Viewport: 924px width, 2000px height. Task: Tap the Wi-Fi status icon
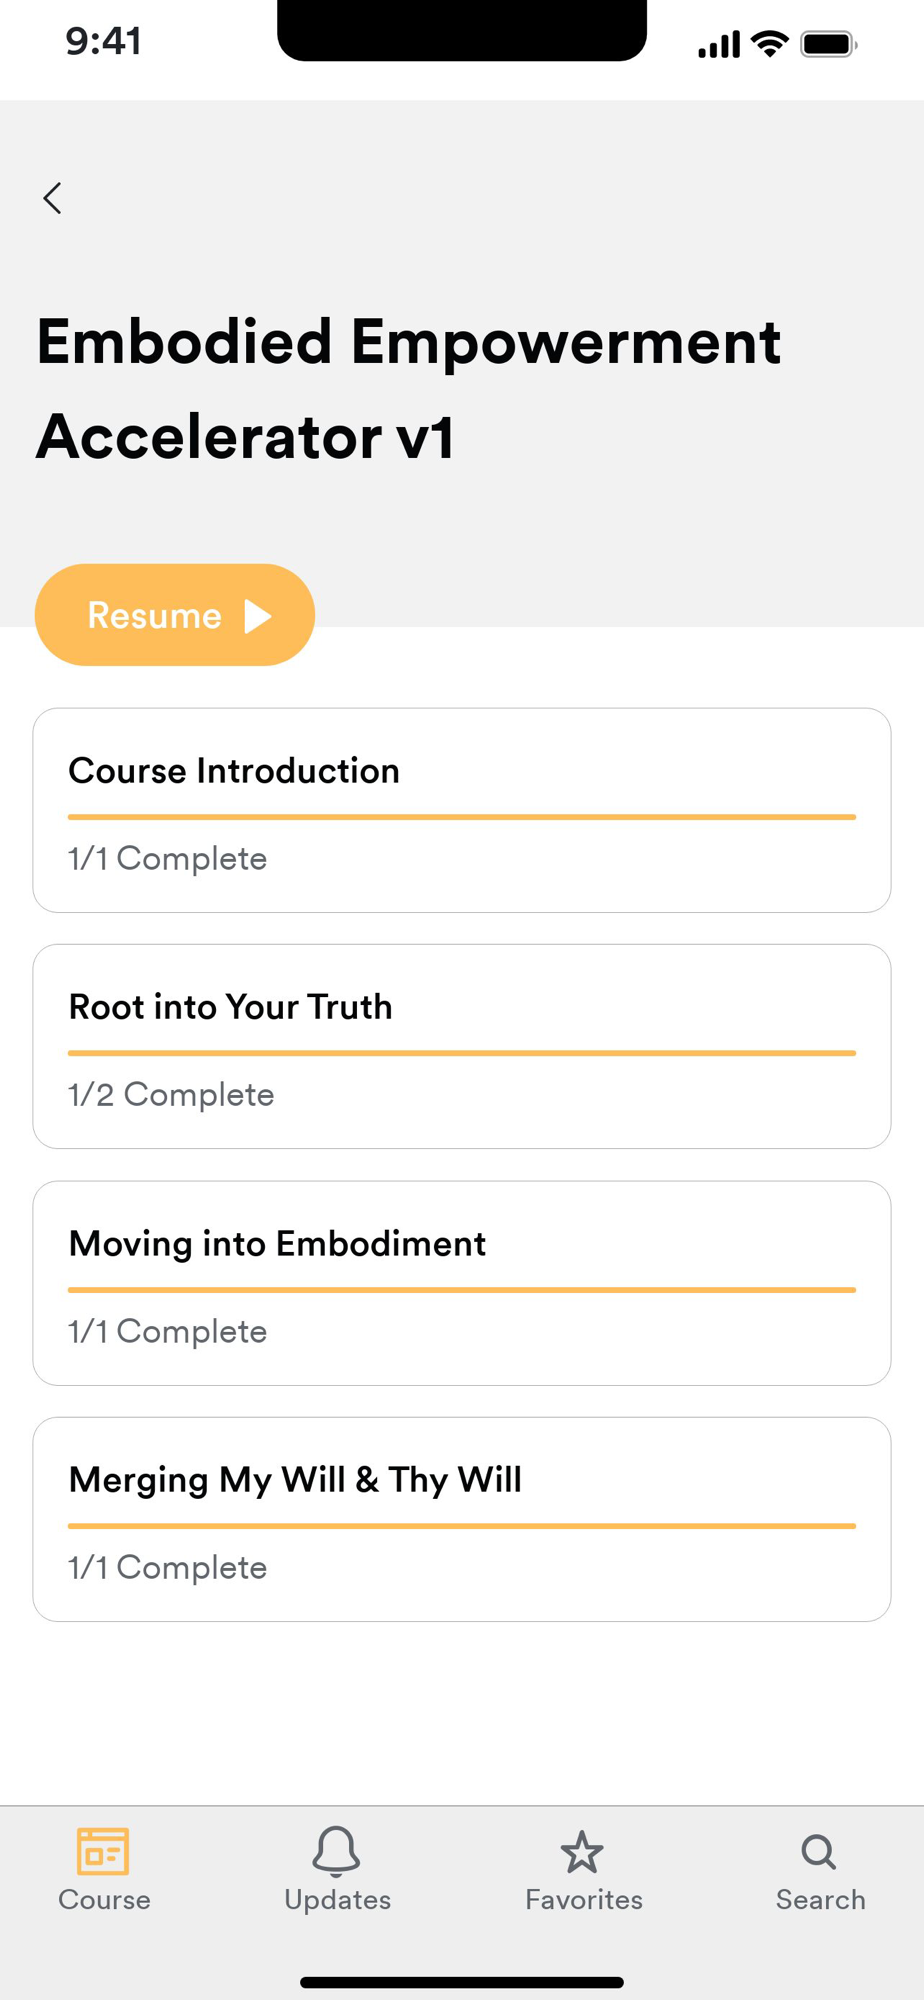pos(769,44)
